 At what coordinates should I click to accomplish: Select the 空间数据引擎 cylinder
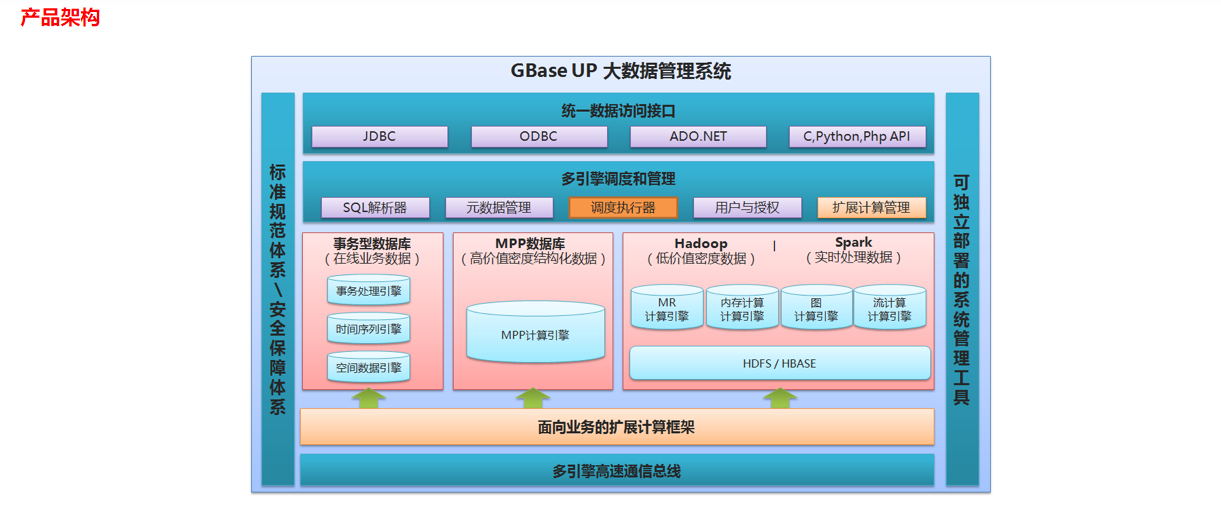[x=368, y=367]
